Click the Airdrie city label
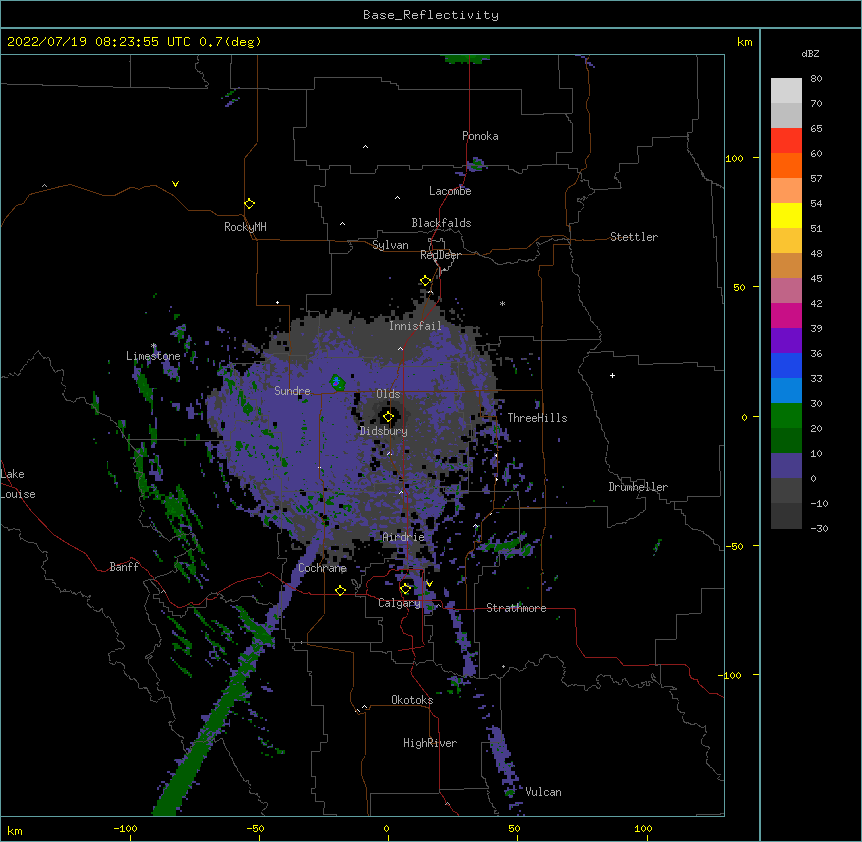 (404, 537)
